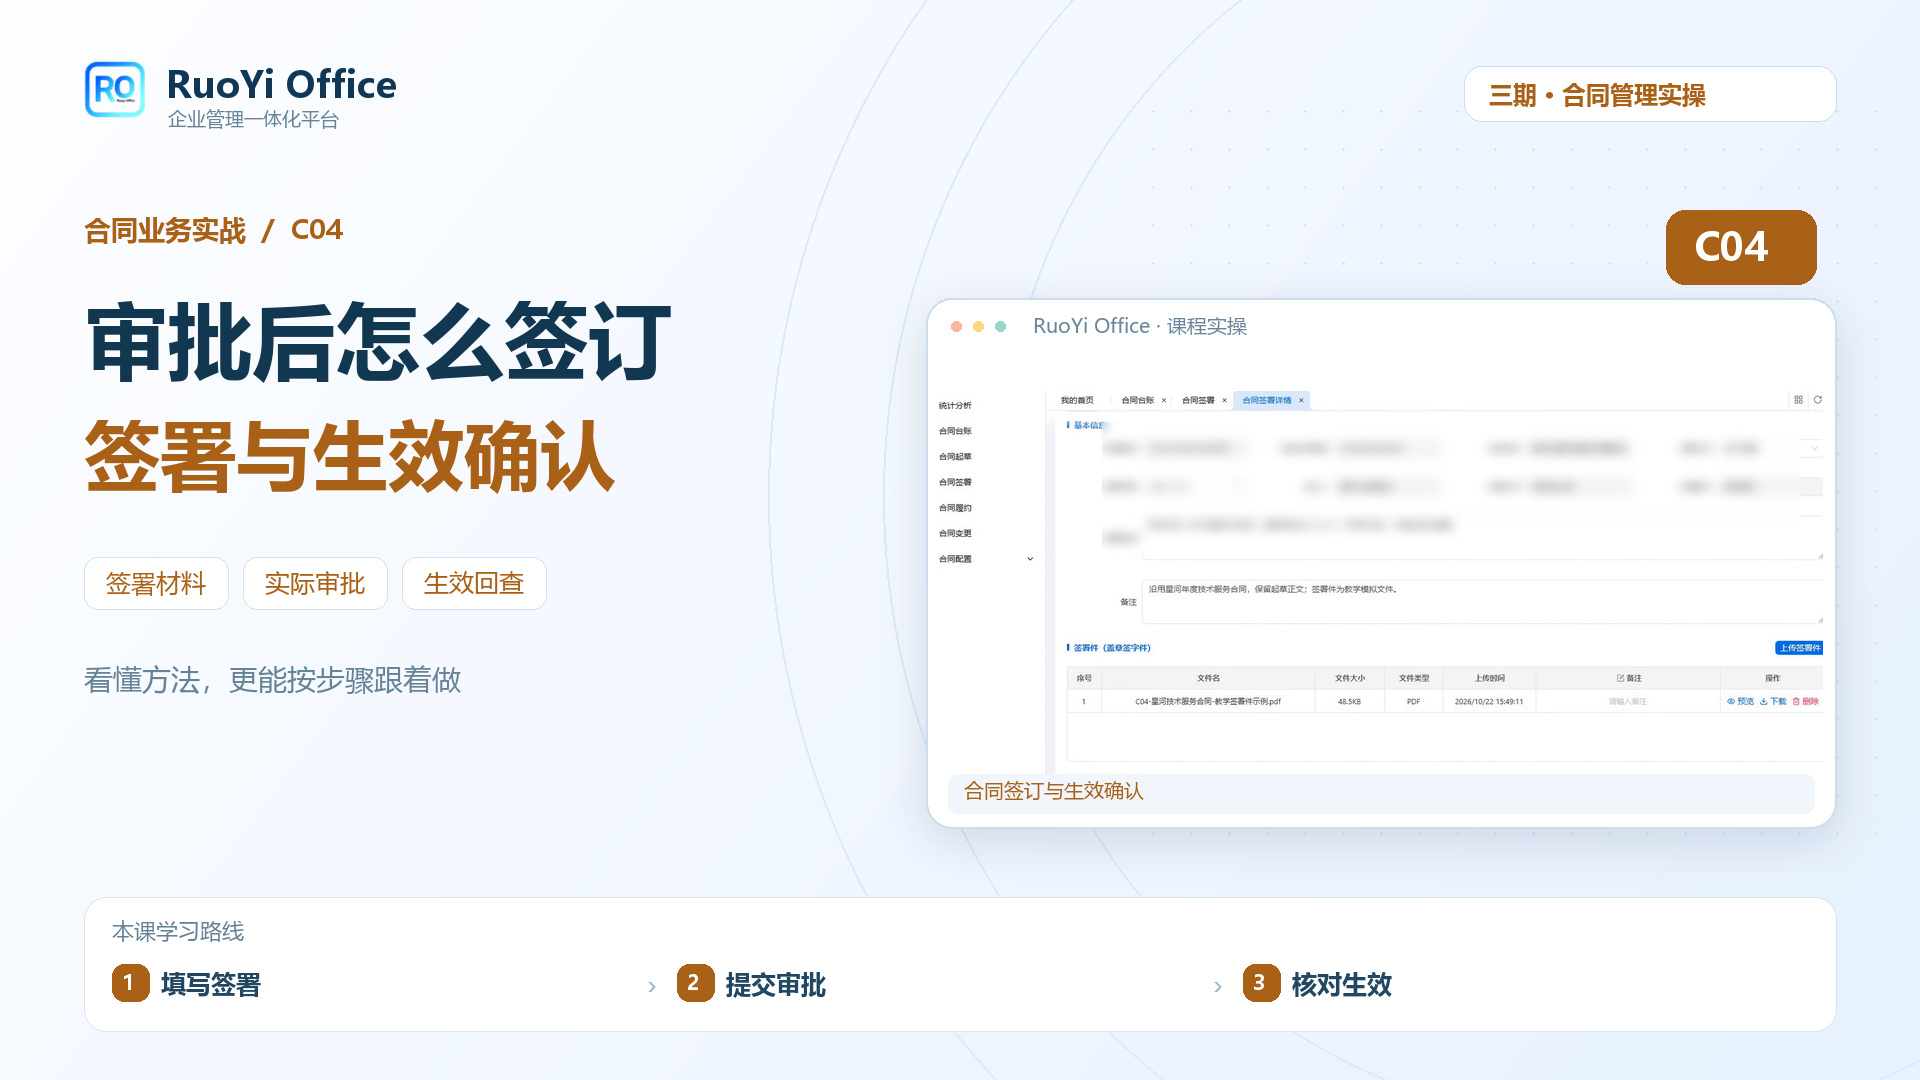This screenshot has height=1080, width=1920.
Task: Switch to the 合同签署 tab
Action: 1198,400
